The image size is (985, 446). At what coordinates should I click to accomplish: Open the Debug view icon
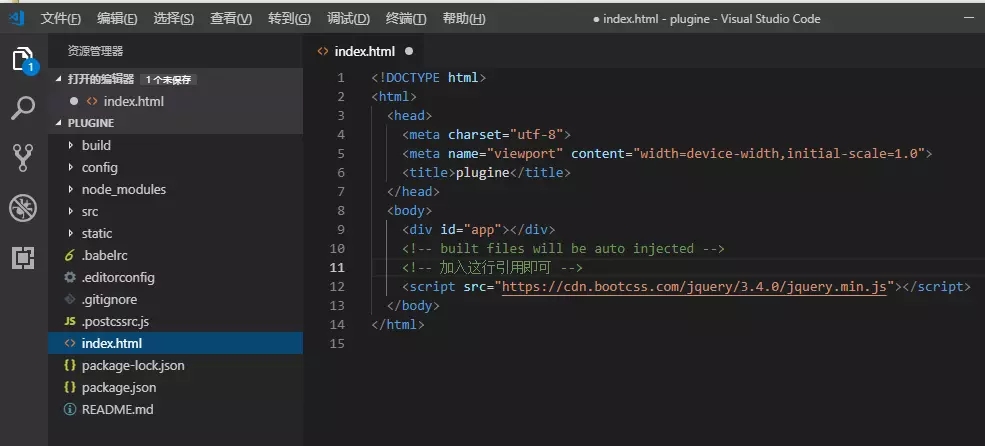pyautogui.click(x=23, y=207)
